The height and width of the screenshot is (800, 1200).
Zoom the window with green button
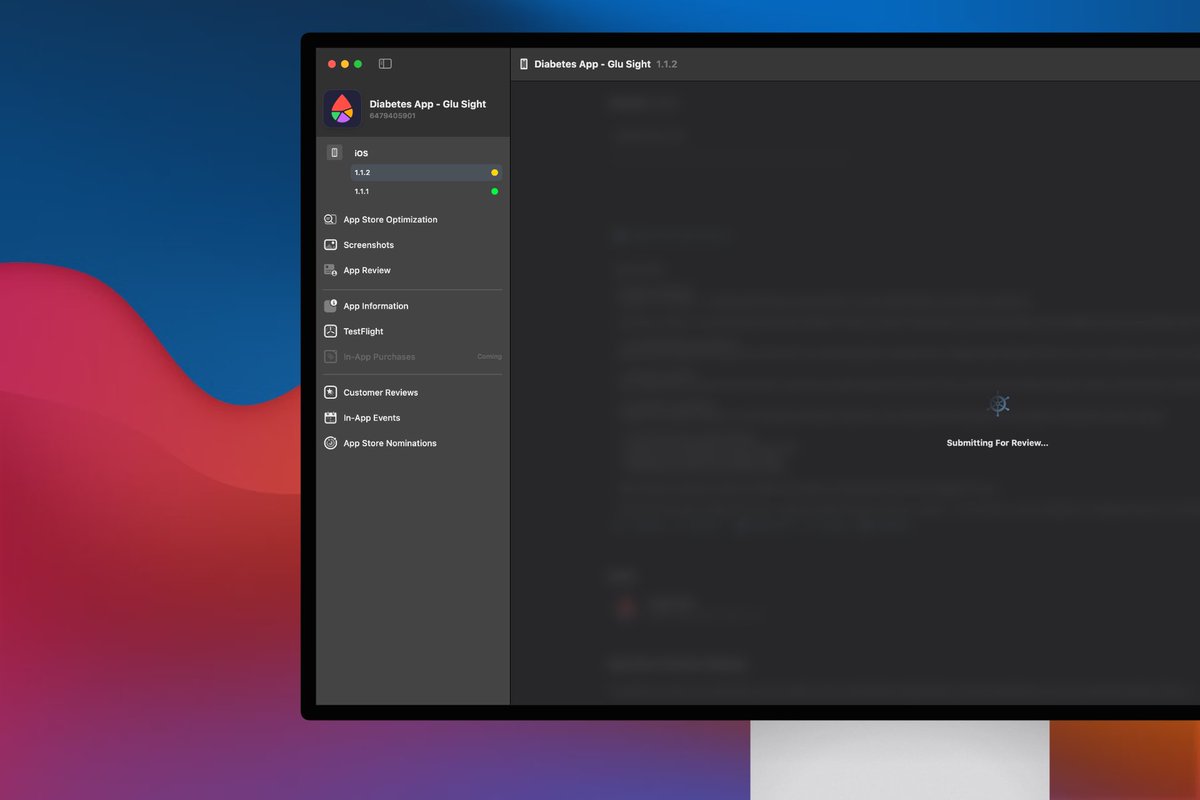[x=358, y=64]
